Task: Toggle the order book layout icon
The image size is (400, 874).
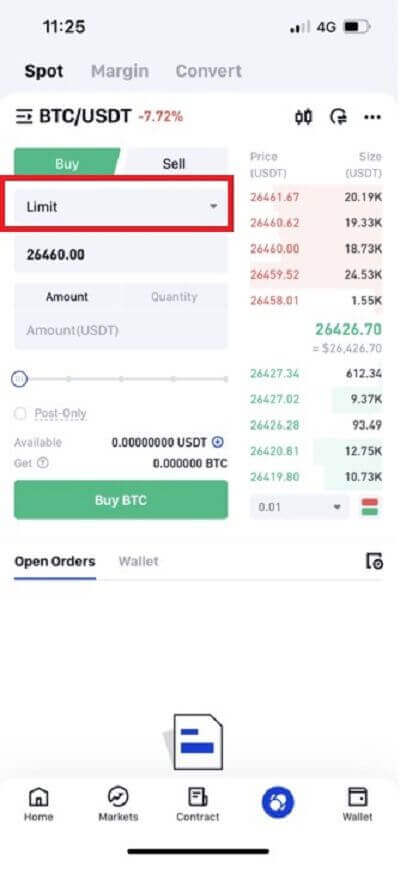Action: [x=370, y=507]
